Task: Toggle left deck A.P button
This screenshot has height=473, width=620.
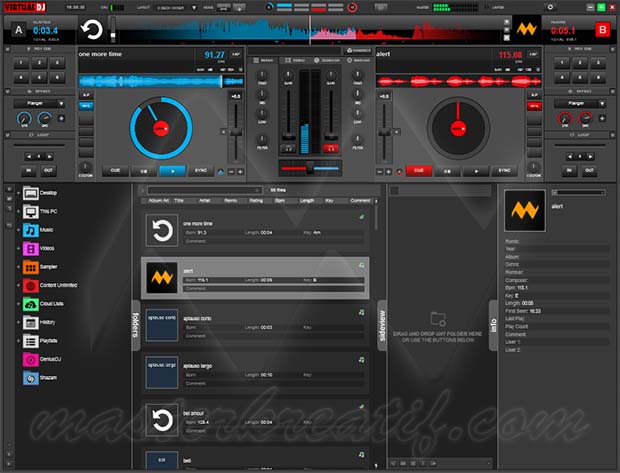Action: pyautogui.click(x=86, y=95)
